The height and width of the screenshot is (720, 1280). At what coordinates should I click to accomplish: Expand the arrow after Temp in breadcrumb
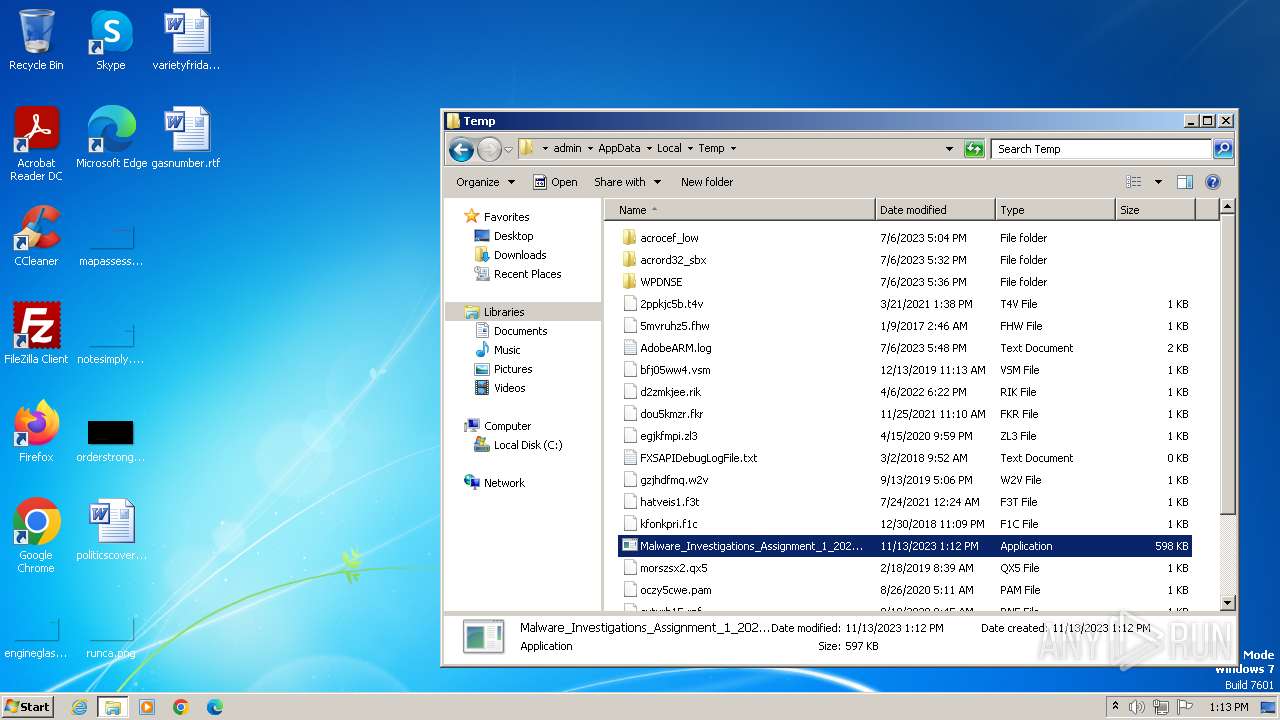[733, 148]
